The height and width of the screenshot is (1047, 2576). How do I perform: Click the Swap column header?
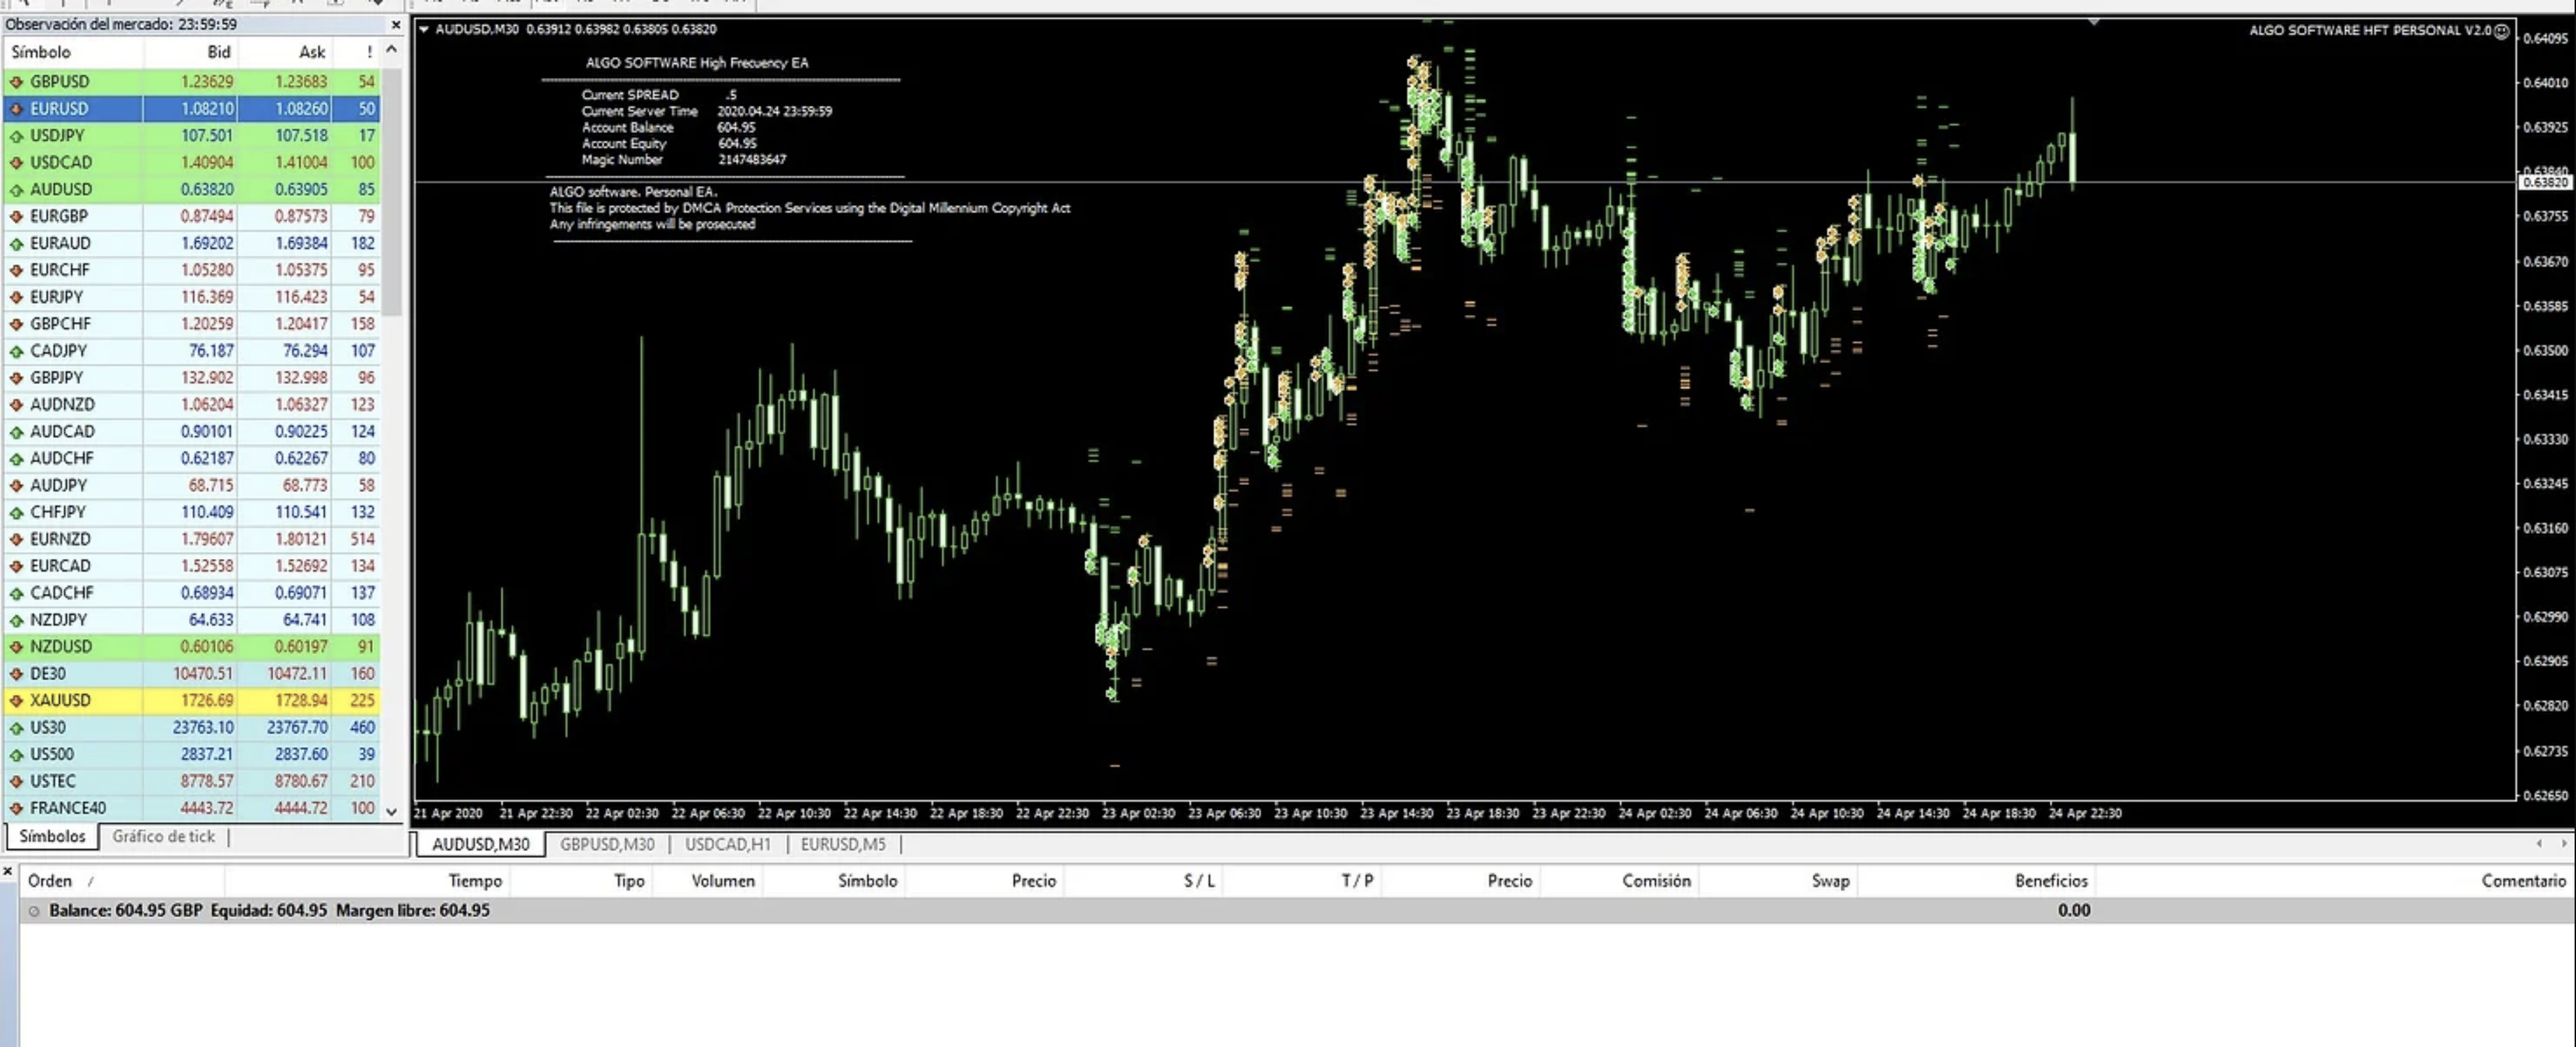1778,881
